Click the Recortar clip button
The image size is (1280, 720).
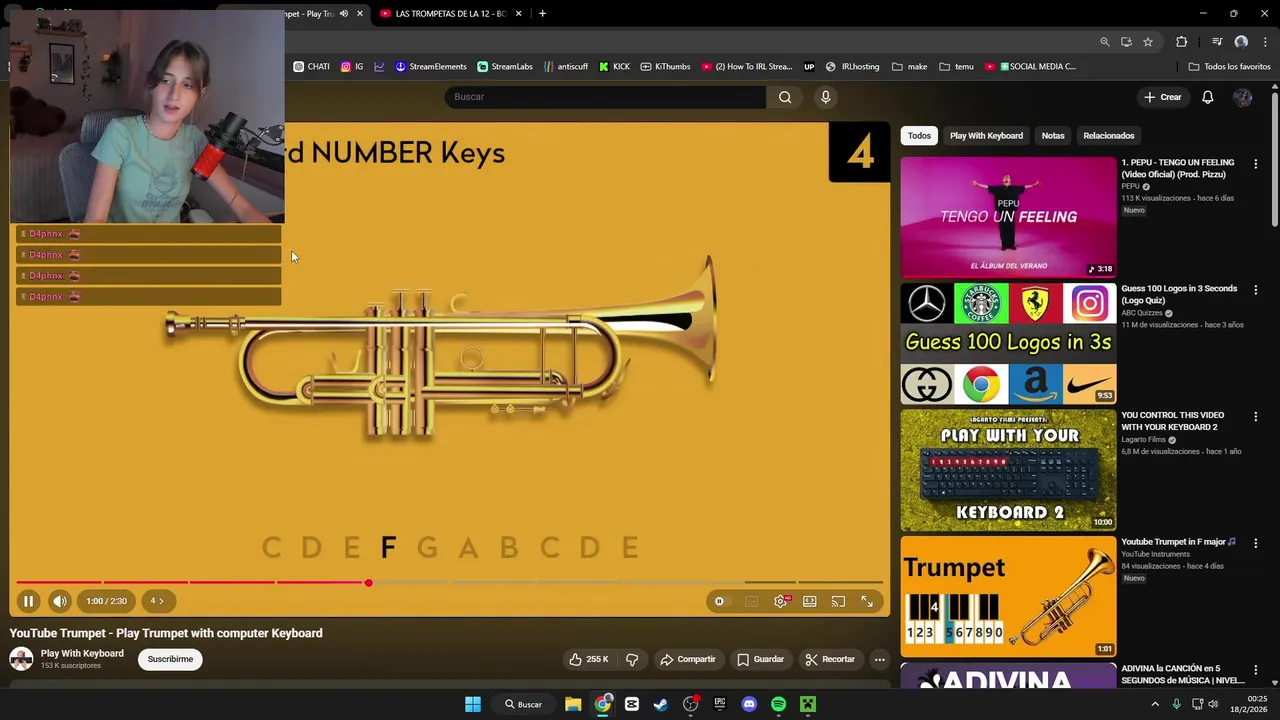tap(830, 659)
